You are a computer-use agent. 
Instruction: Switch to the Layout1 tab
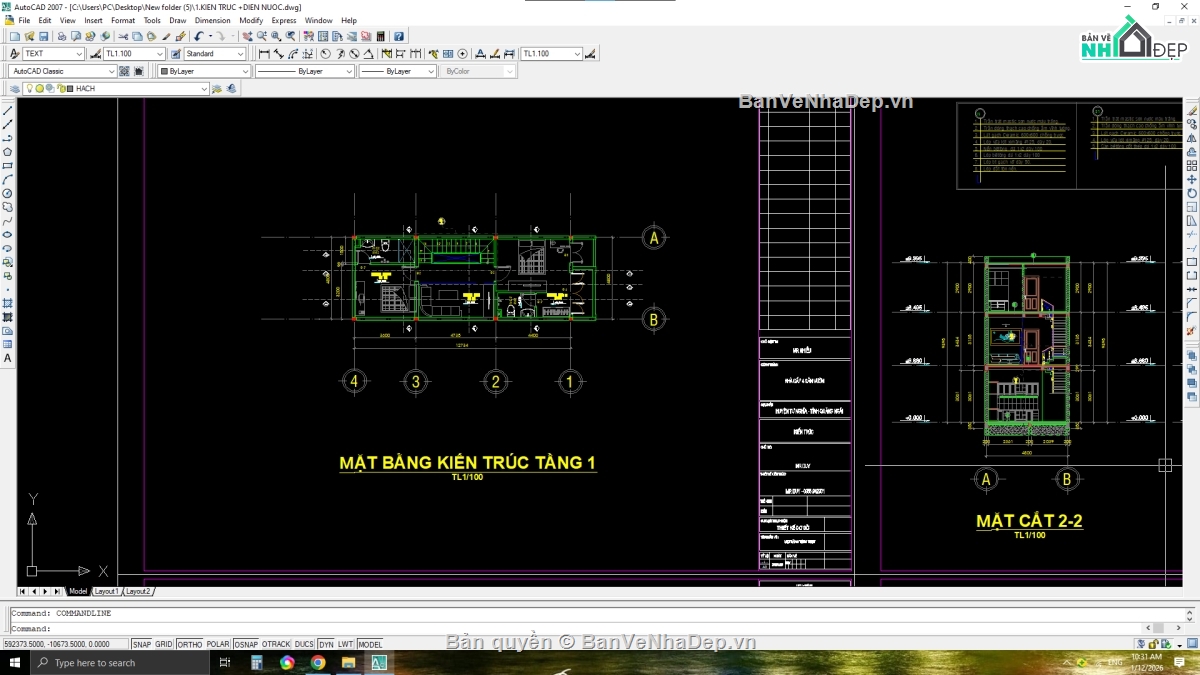click(106, 591)
